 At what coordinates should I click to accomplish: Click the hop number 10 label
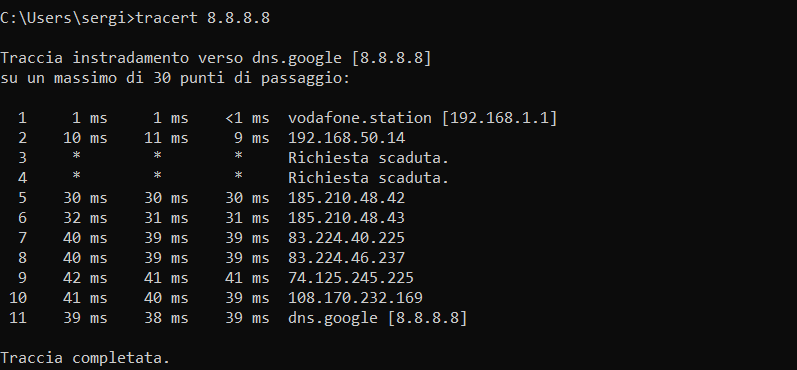click(18, 298)
